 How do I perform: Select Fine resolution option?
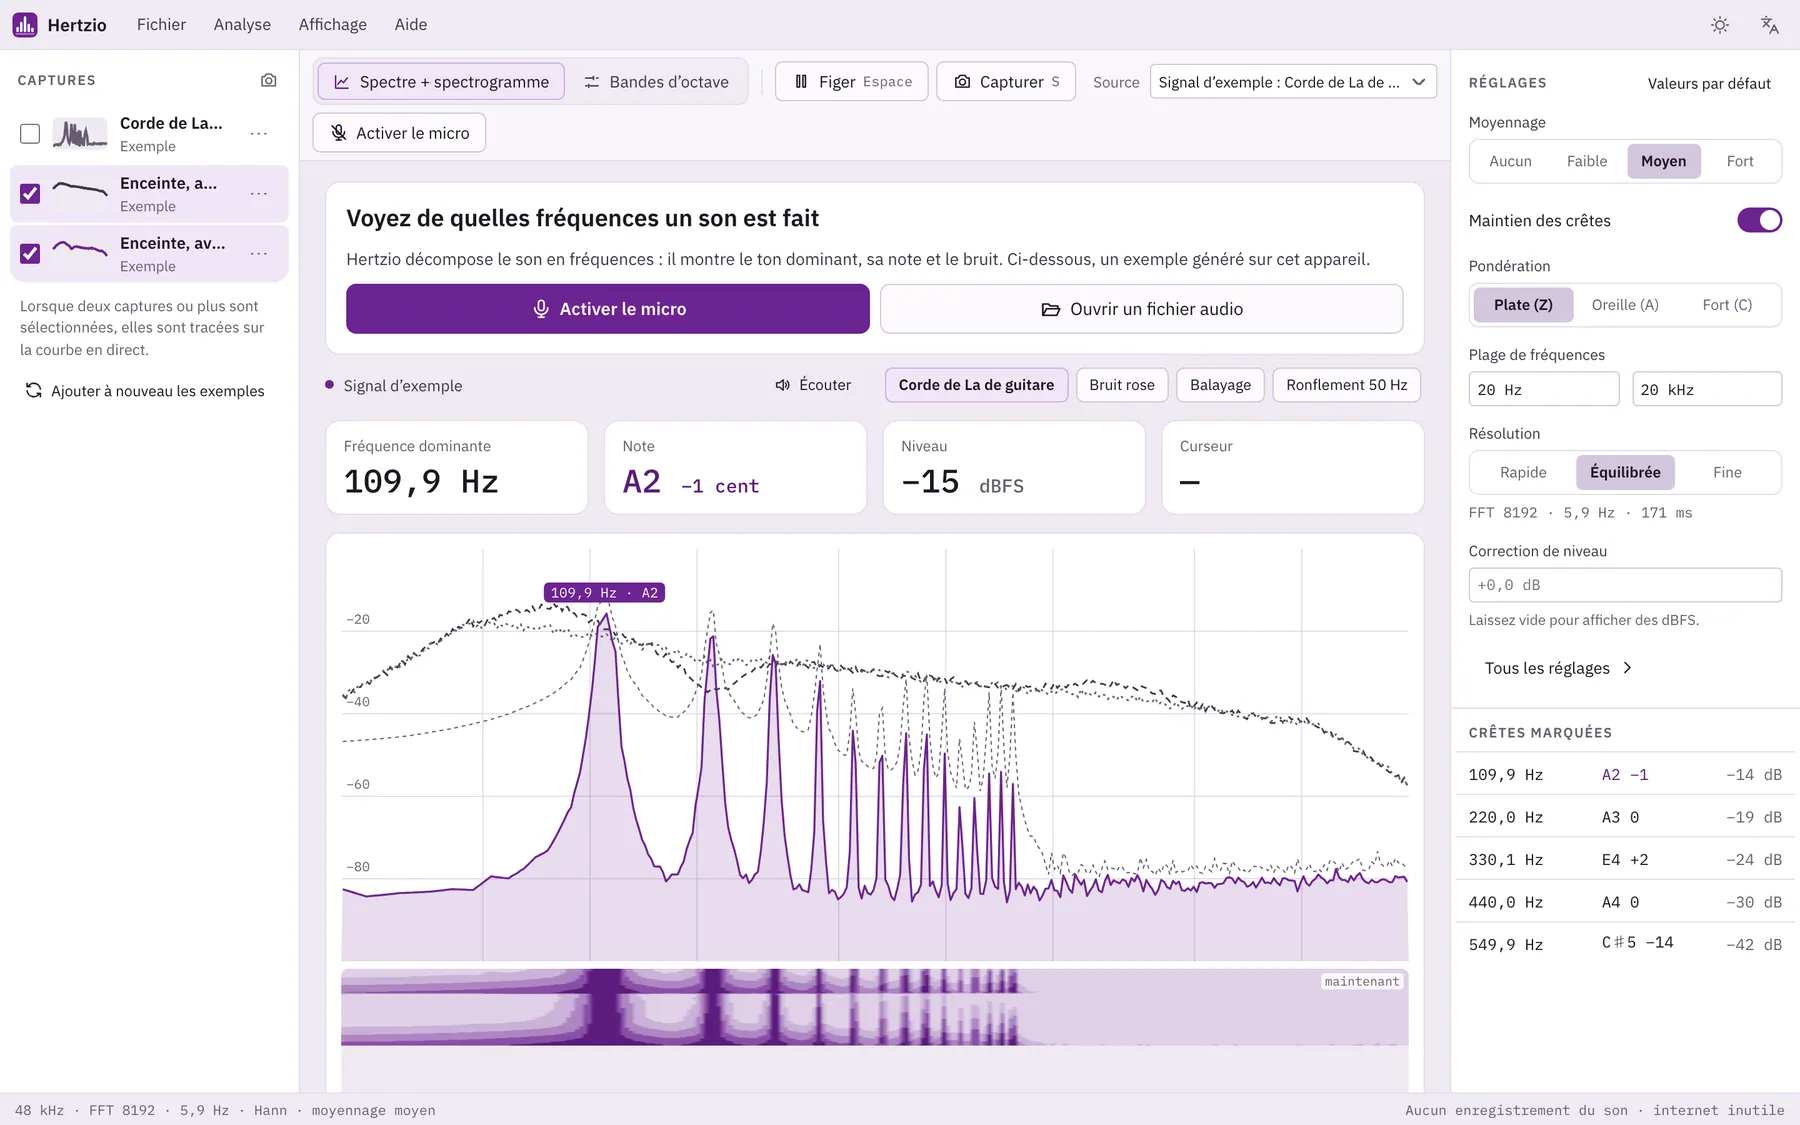(x=1727, y=472)
